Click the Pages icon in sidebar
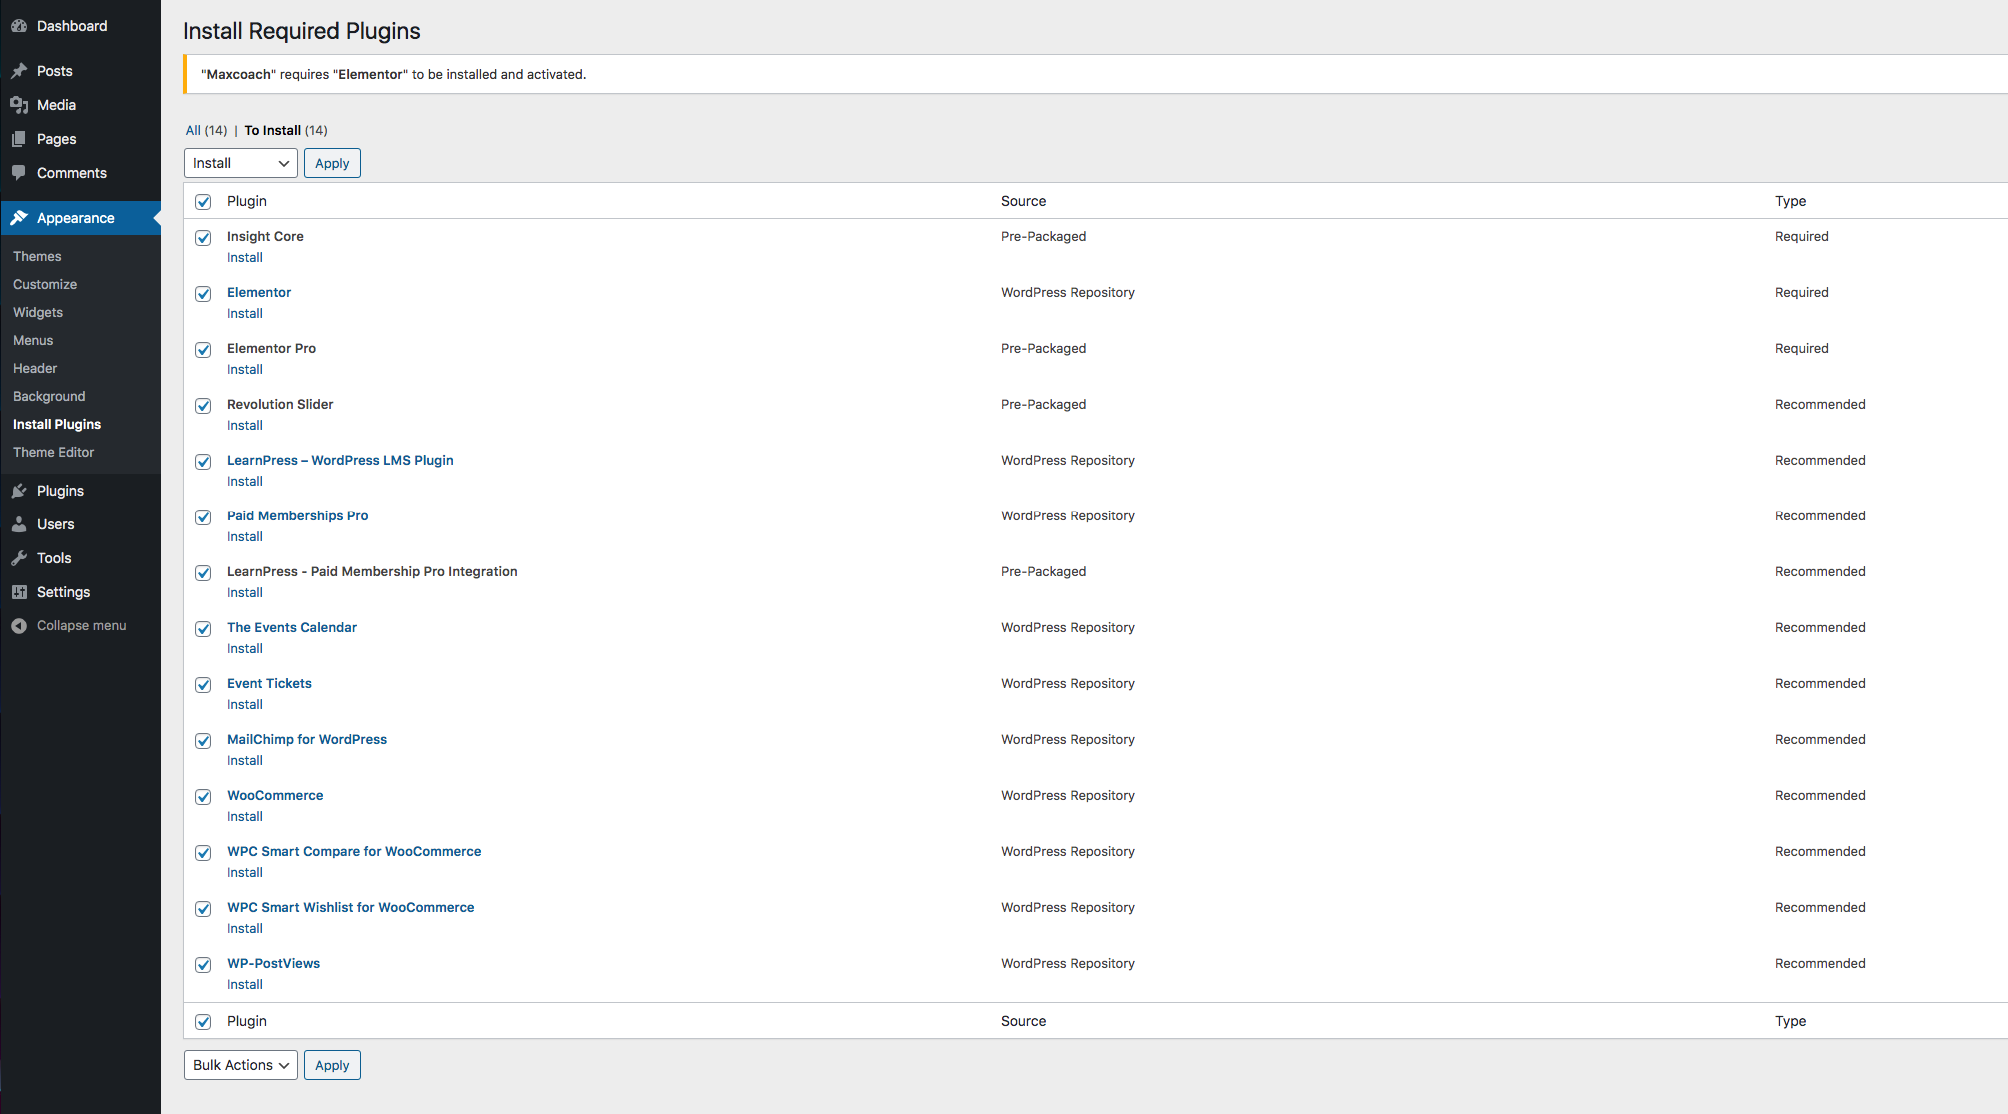2008x1114 pixels. [x=19, y=139]
